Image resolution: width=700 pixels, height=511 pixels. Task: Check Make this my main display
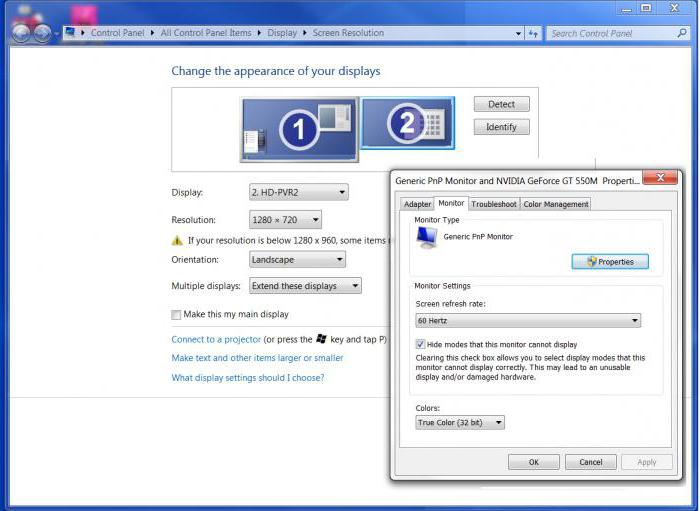[x=176, y=314]
